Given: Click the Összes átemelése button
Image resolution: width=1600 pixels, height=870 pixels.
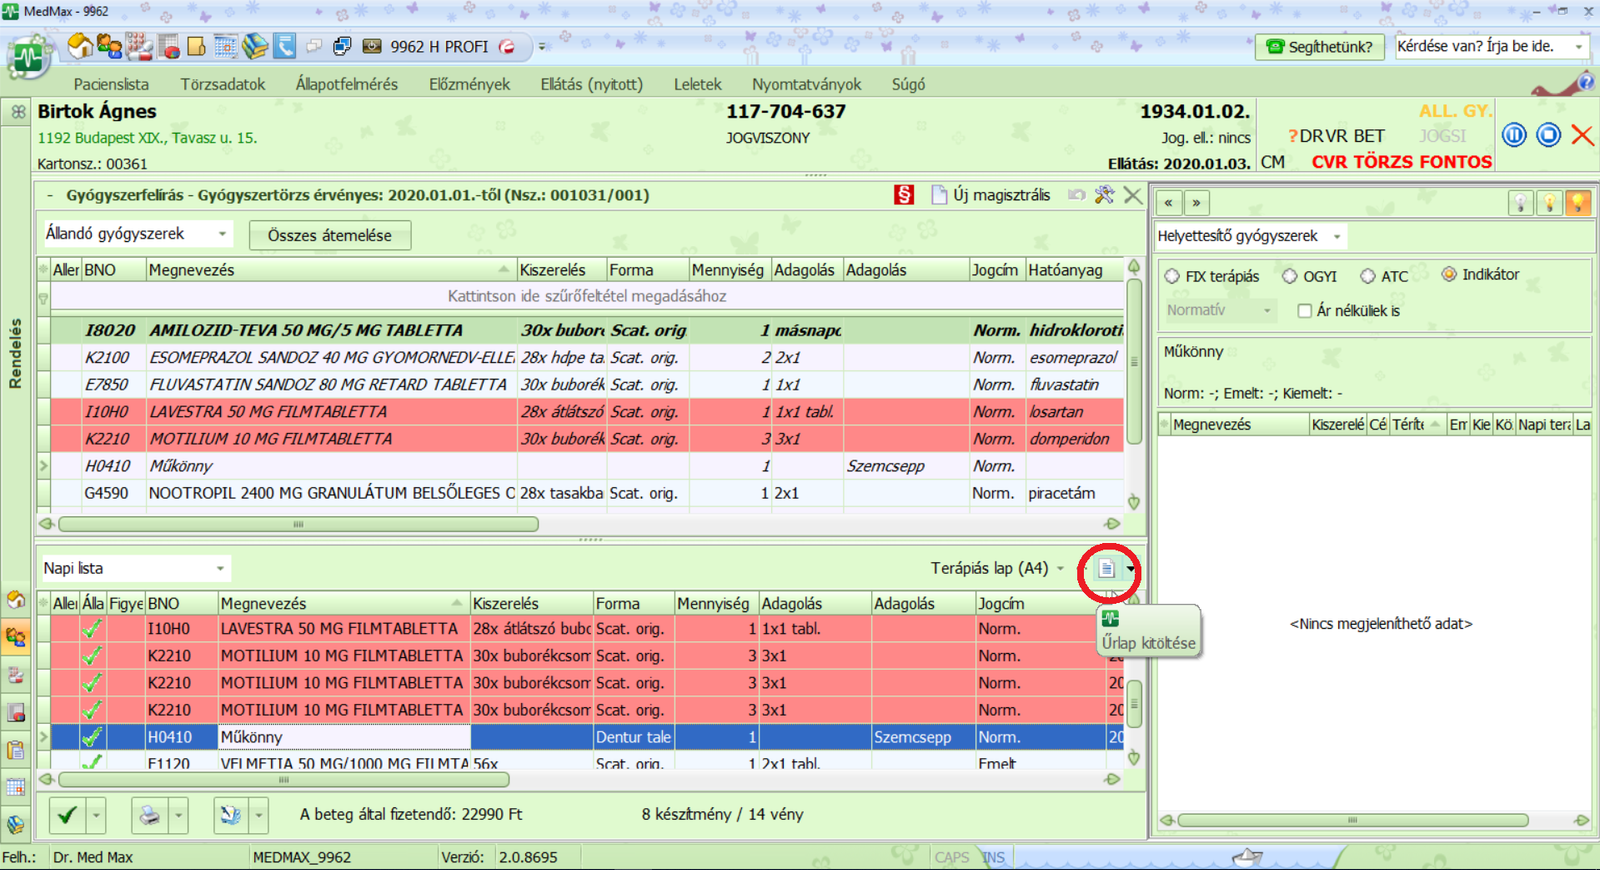Looking at the screenshot, I should point(329,236).
